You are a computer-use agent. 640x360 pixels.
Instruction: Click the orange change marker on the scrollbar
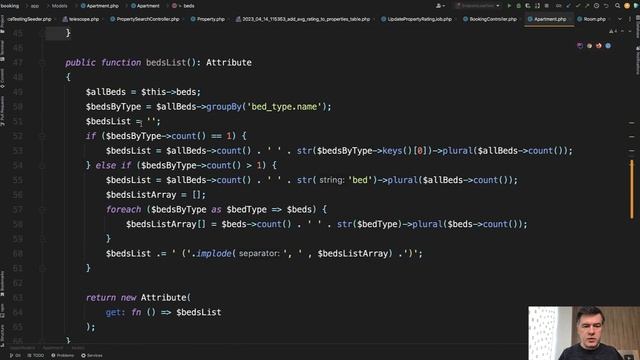[632, 189]
